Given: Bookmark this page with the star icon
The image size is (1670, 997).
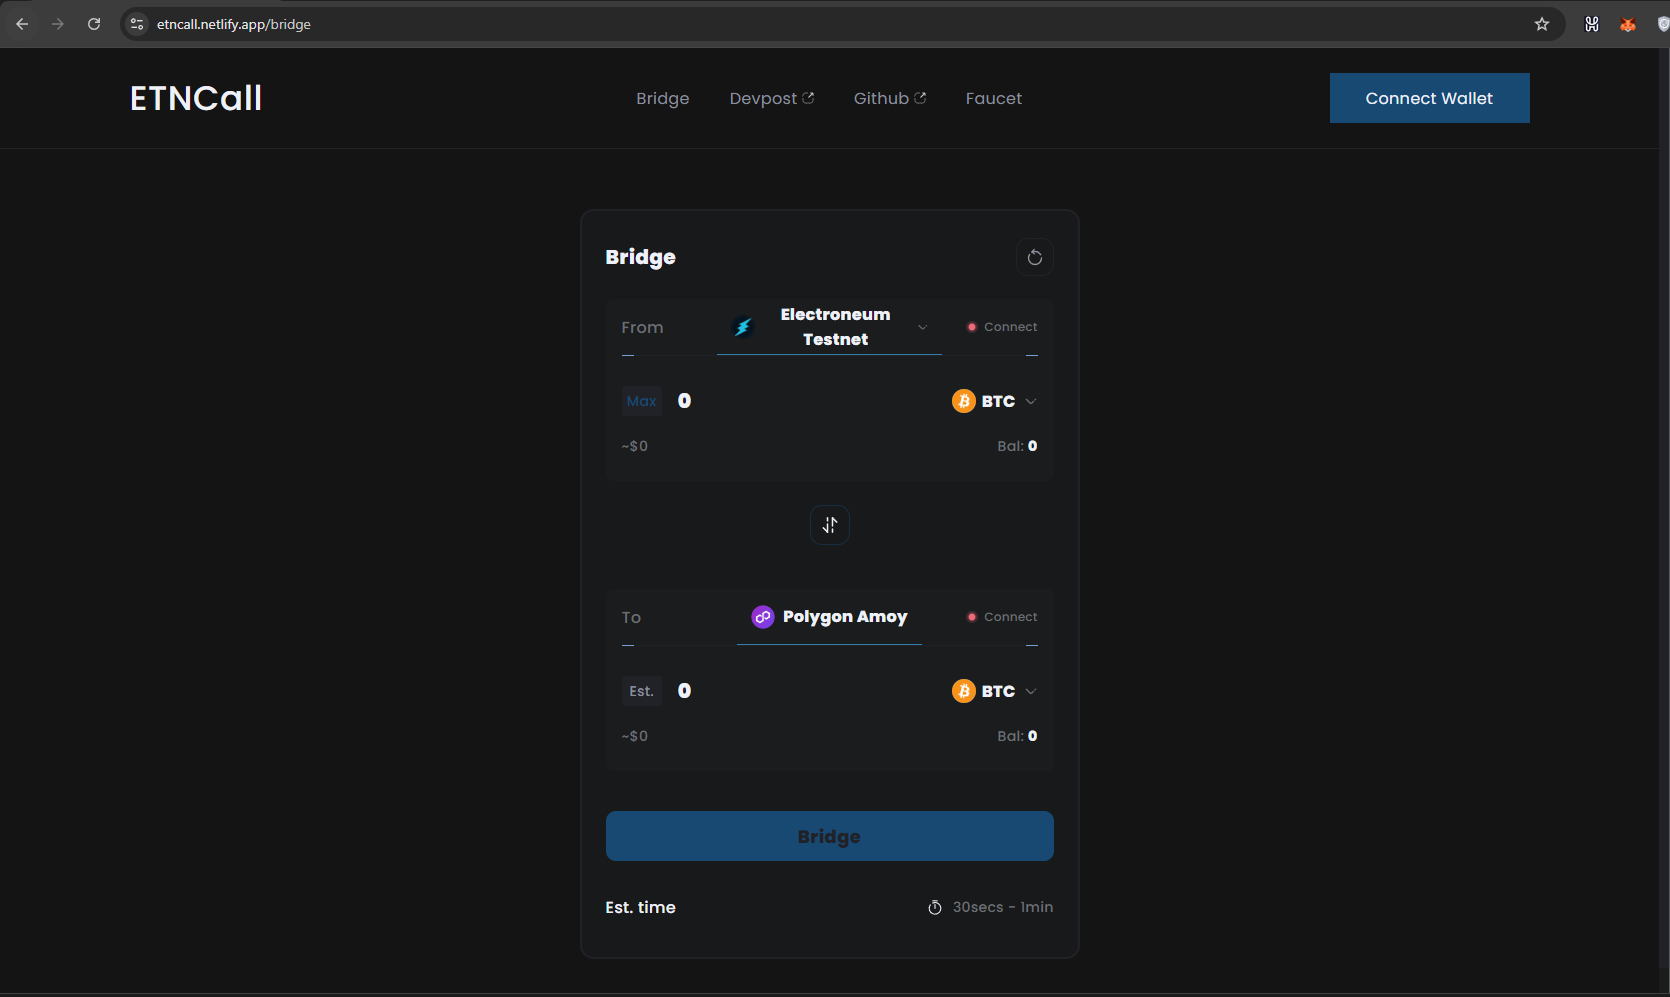Looking at the screenshot, I should coord(1542,24).
